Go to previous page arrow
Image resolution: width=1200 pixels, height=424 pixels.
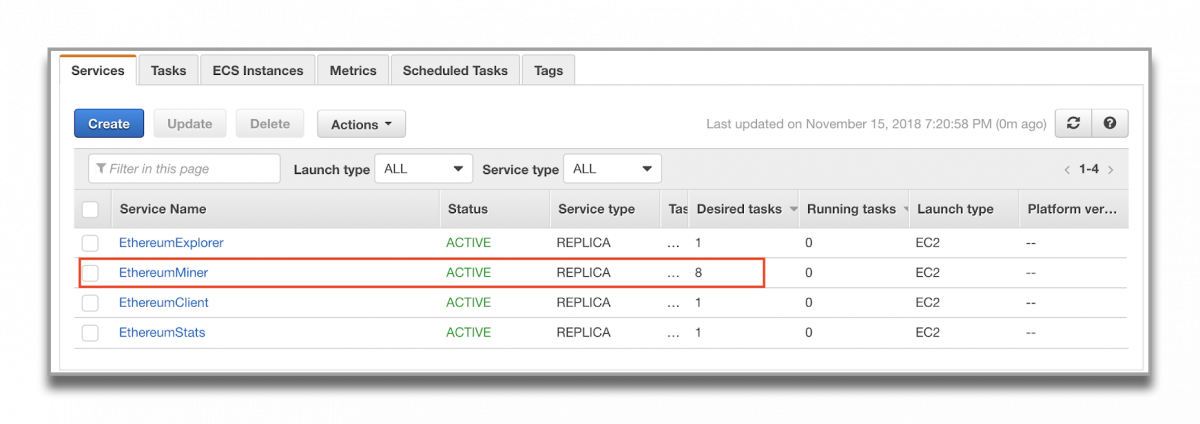tap(1067, 170)
